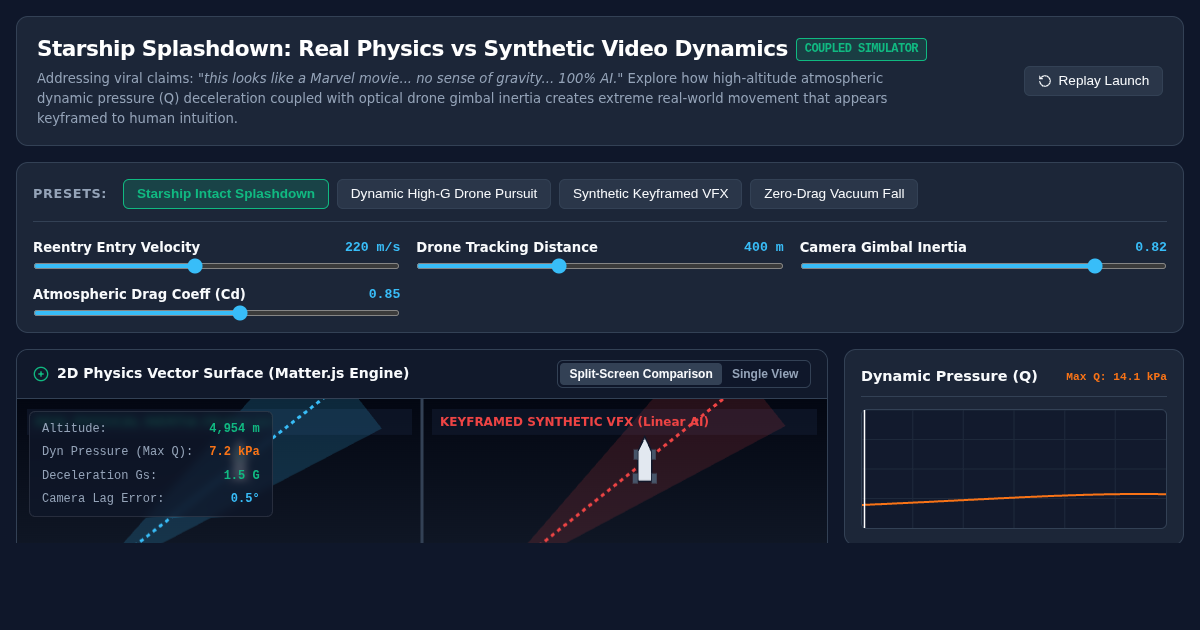This screenshot has height=630, width=1200.
Task: Click the 0.85 drag coefficient value
Action: tap(384, 294)
